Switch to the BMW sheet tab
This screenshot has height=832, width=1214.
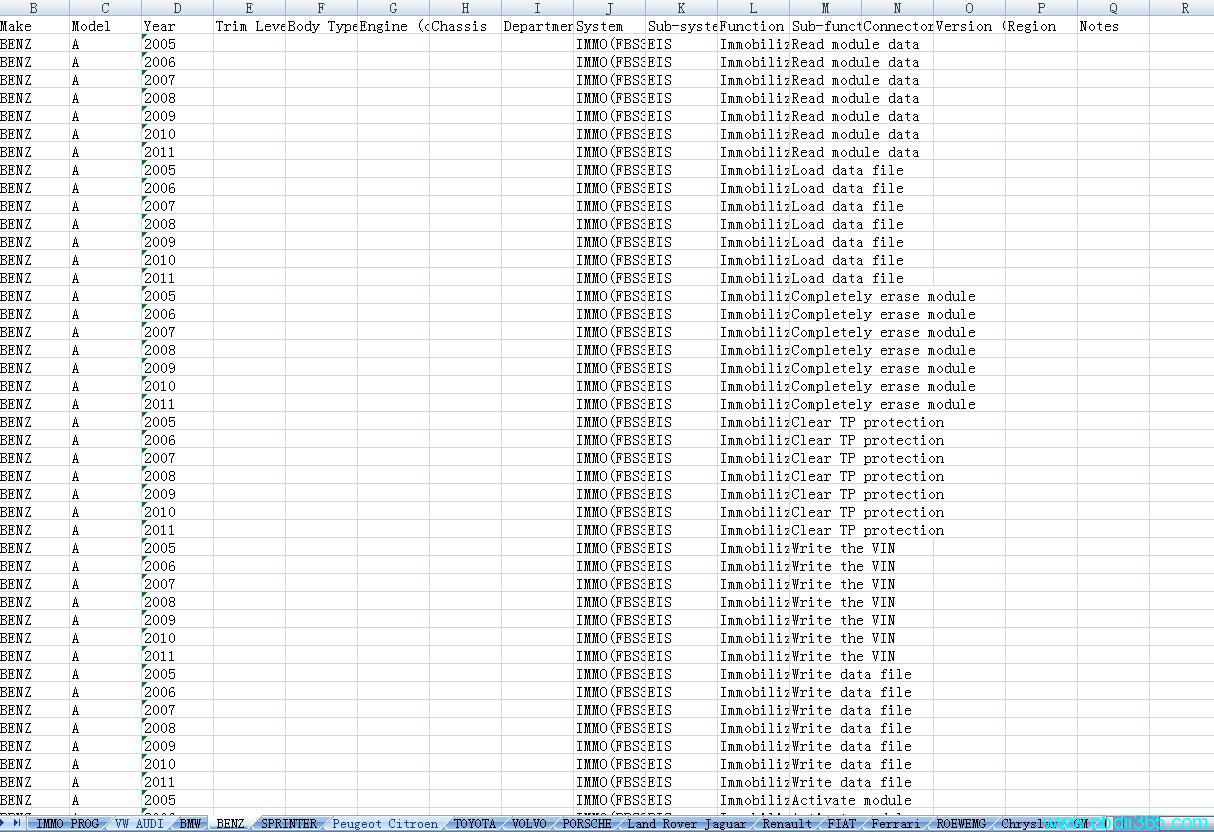click(190, 824)
